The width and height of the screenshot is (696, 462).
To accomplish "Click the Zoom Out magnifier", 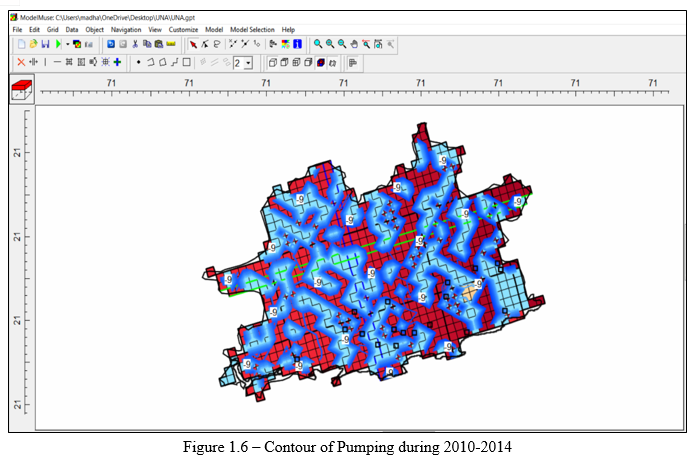I will coord(342,44).
